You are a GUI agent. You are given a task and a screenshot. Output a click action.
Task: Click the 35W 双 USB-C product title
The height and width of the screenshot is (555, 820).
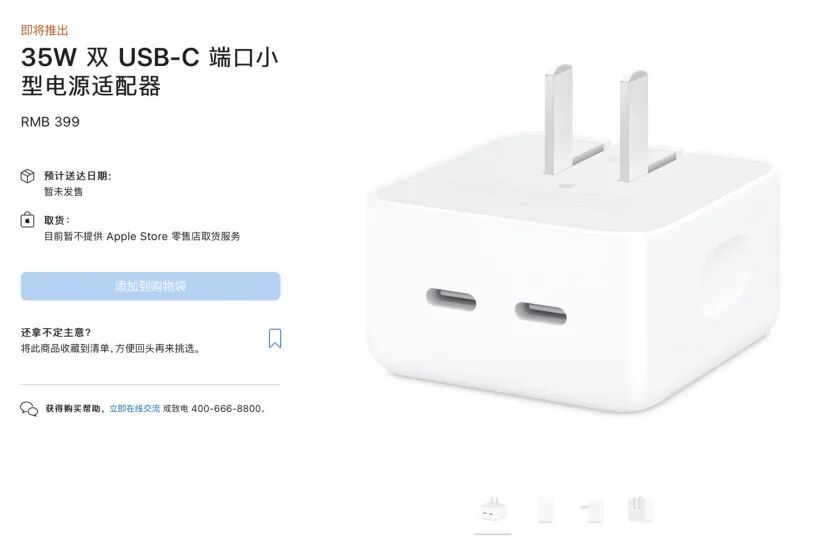(150, 72)
